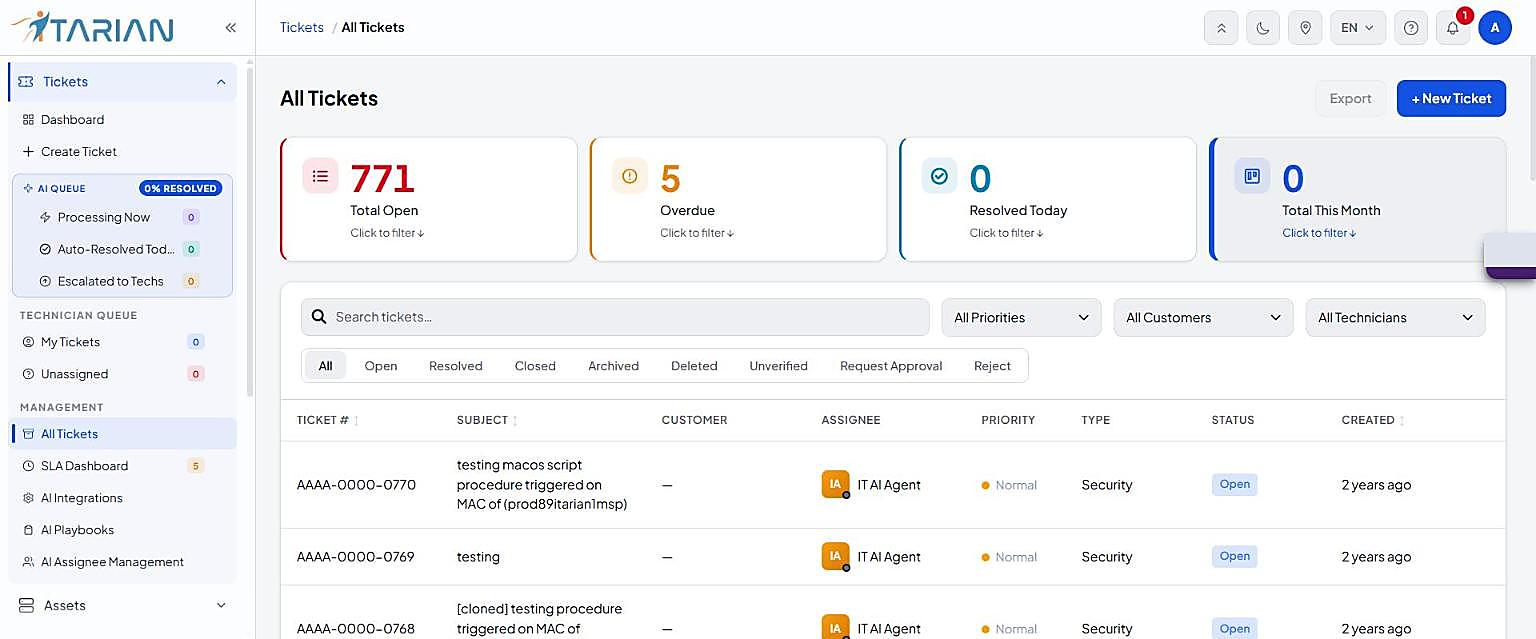Select the Archived status tab
The width and height of the screenshot is (1536, 639).
pyautogui.click(x=613, y=366)
